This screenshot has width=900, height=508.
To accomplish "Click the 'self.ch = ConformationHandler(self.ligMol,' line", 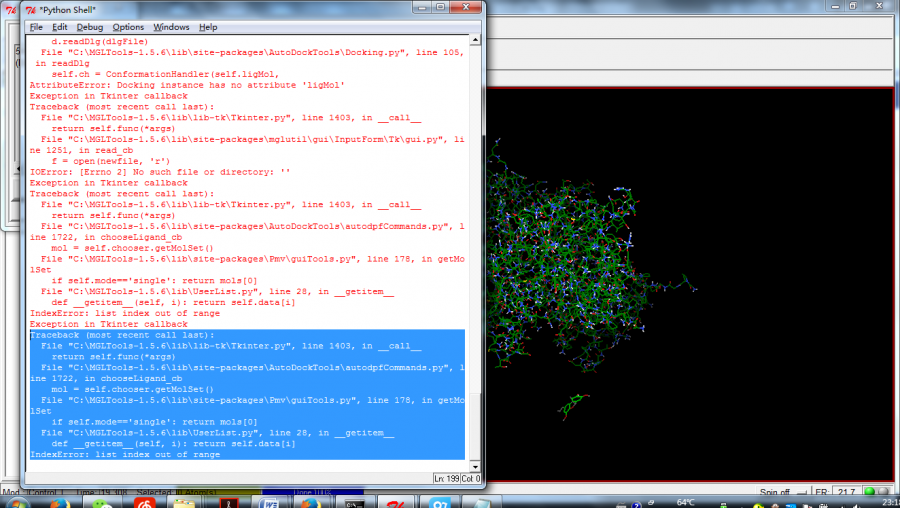I will click(x=165, y=74).
